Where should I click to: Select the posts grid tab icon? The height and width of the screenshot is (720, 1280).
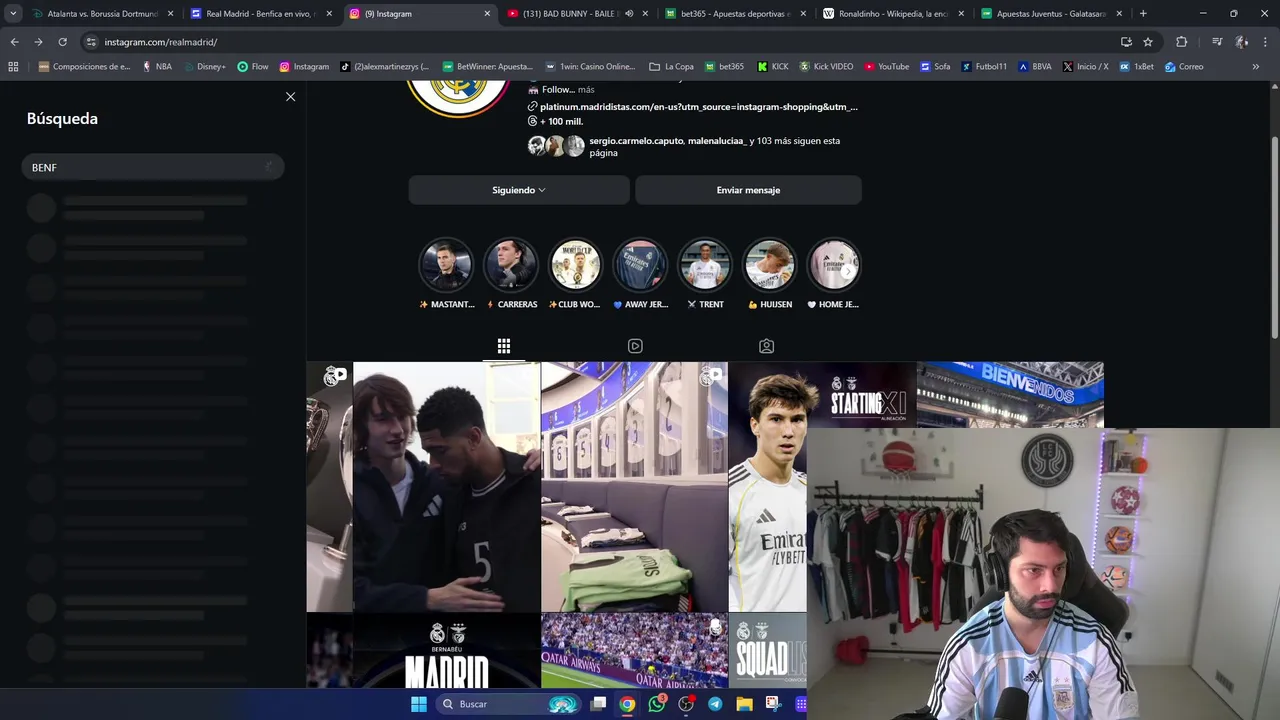pyautogui.click(x=504, y=346)
